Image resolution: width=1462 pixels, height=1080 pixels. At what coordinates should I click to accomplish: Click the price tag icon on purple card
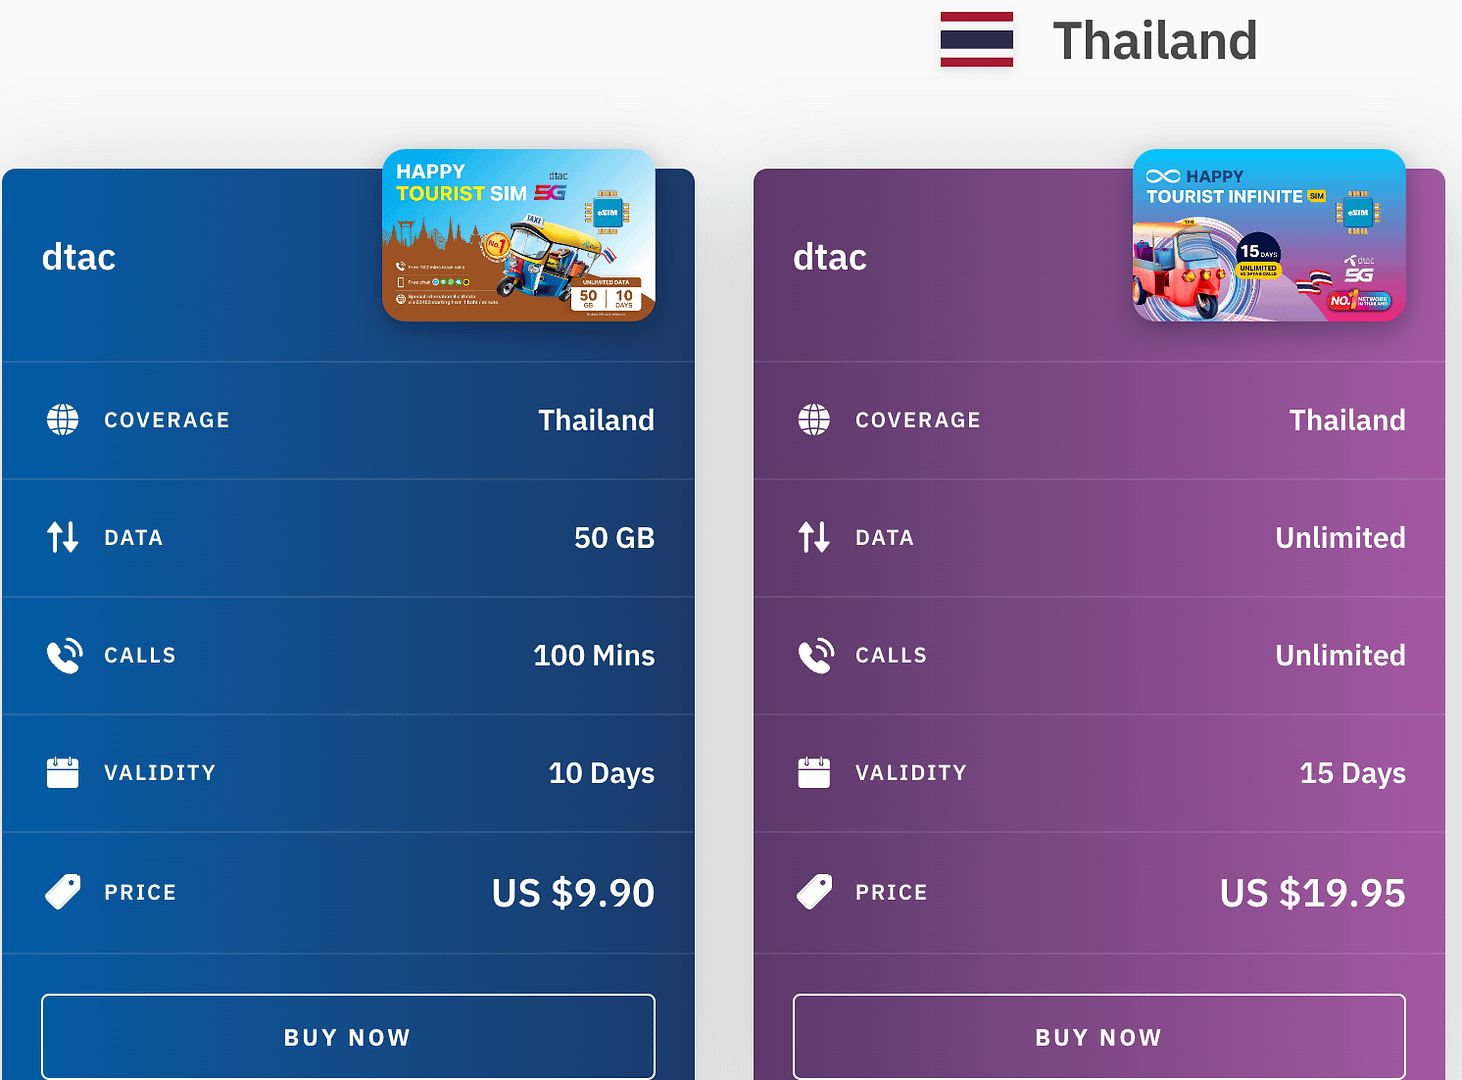tap(814, 891)
